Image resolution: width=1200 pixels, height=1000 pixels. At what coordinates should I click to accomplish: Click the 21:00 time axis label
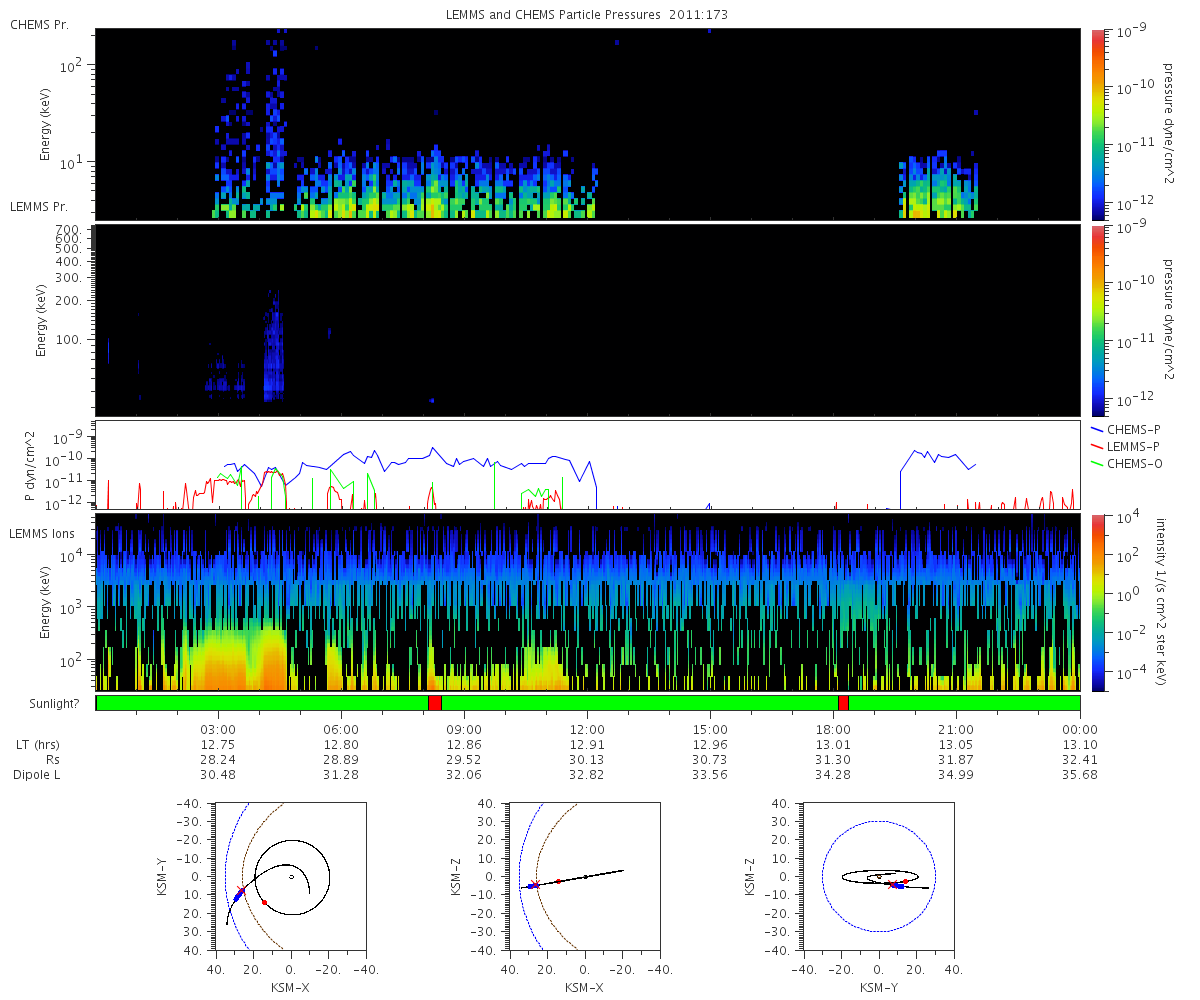[x=956, y=730]
